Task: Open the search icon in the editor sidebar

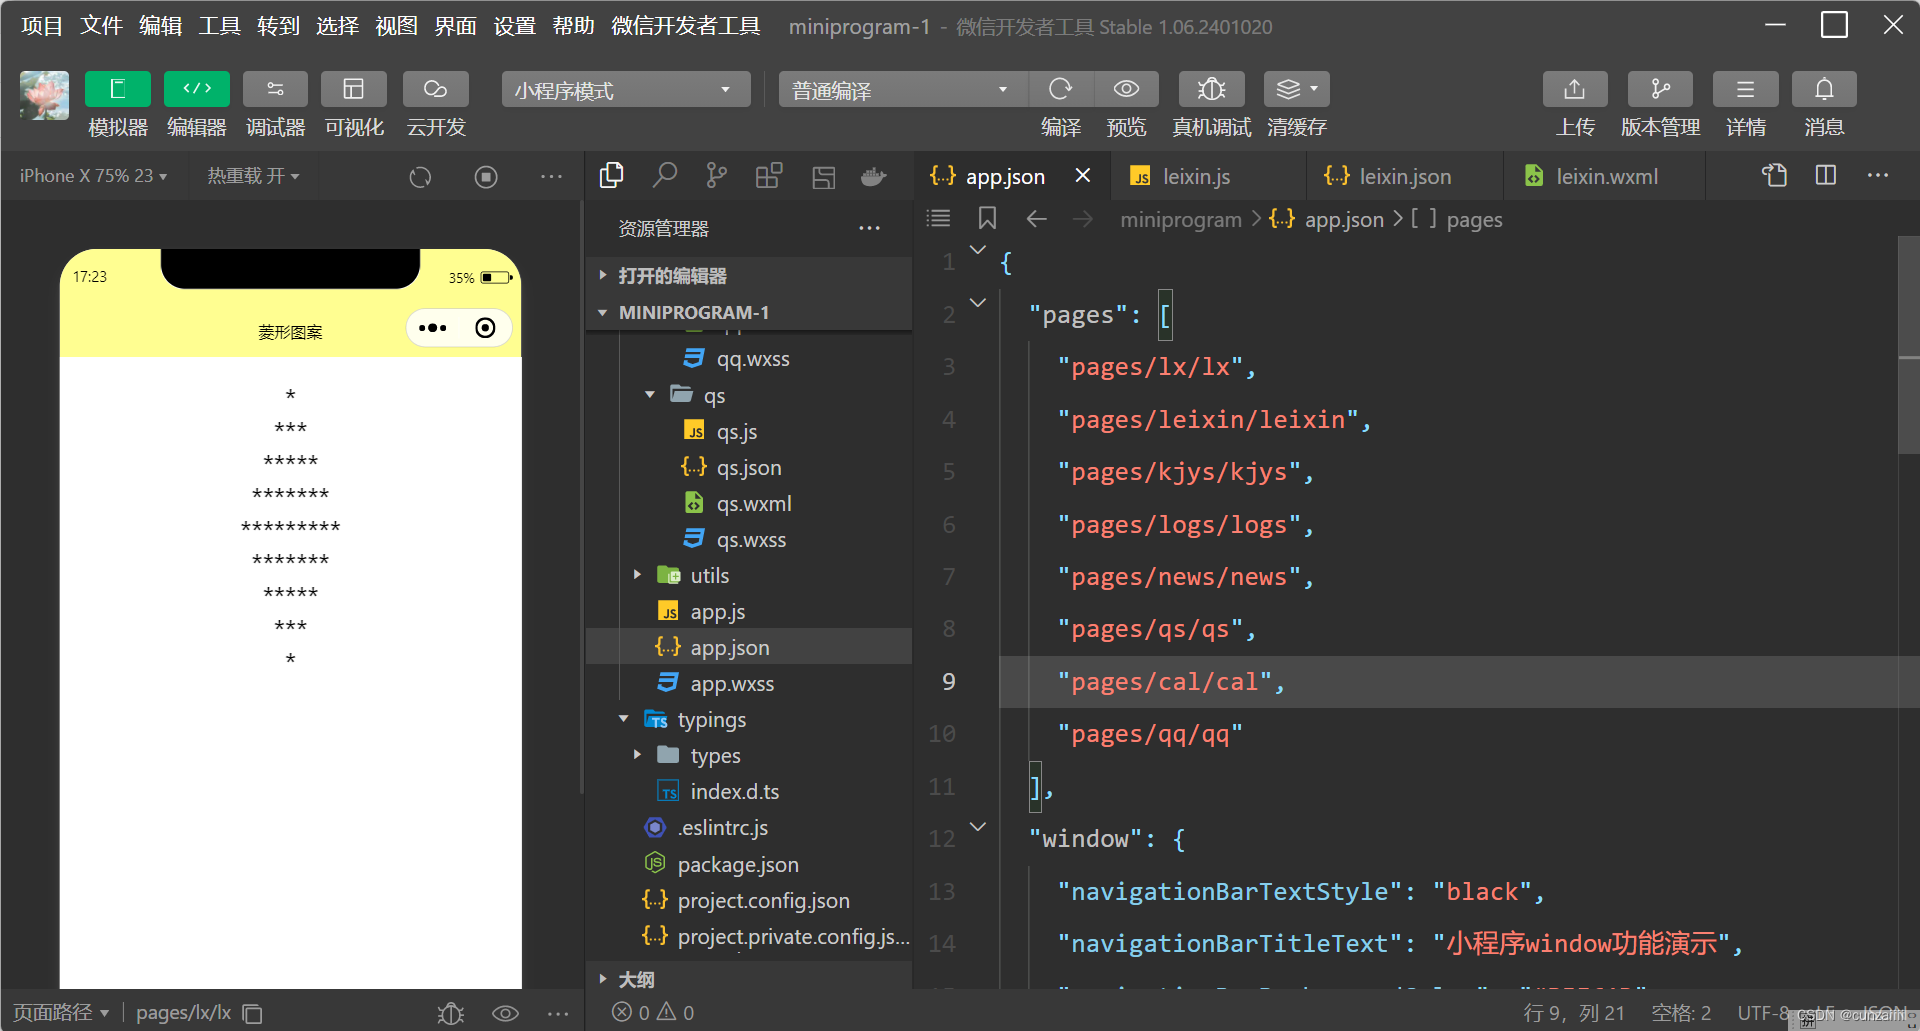Action: click(x=664, y=176)
